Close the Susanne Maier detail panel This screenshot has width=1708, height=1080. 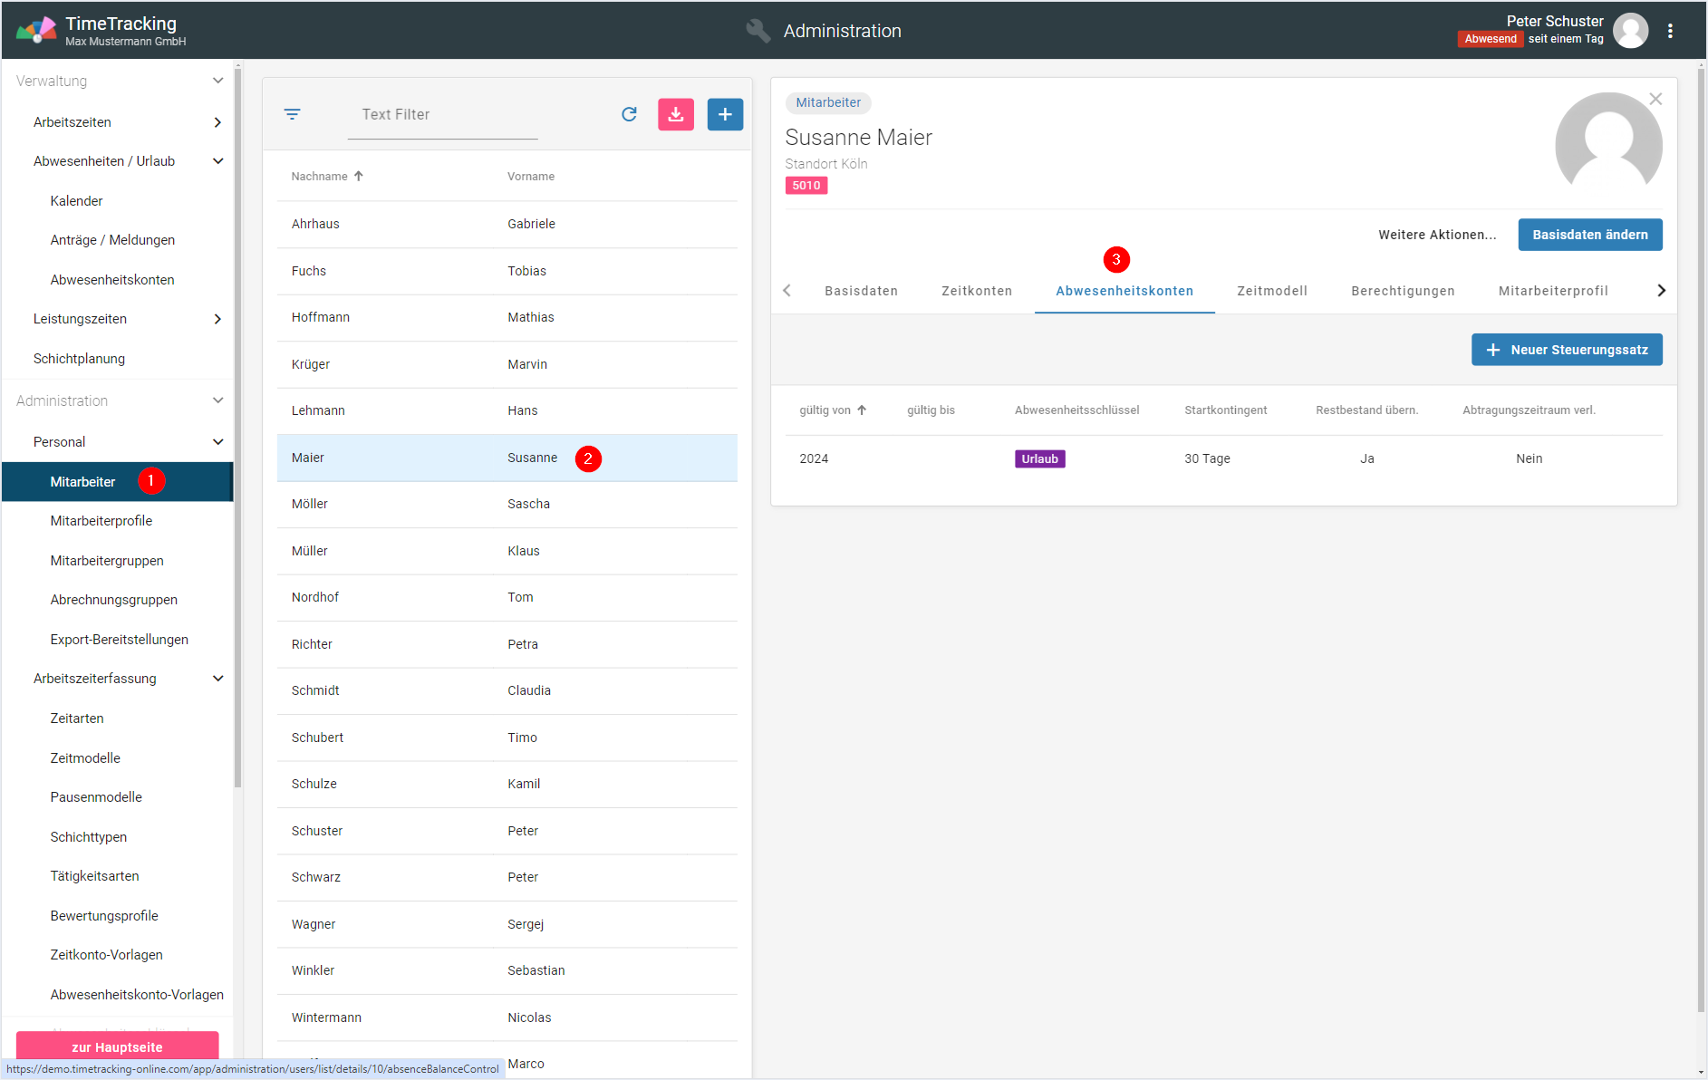[1656, 99]
